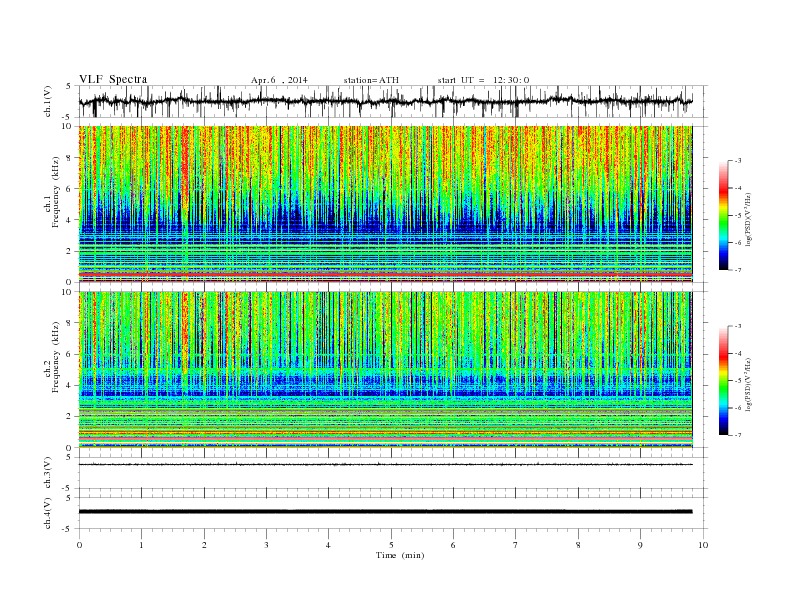792x612 pixels.
Task: Click the "2" kHz tick of ch.2 spectrogram
Action: (69, 417)
